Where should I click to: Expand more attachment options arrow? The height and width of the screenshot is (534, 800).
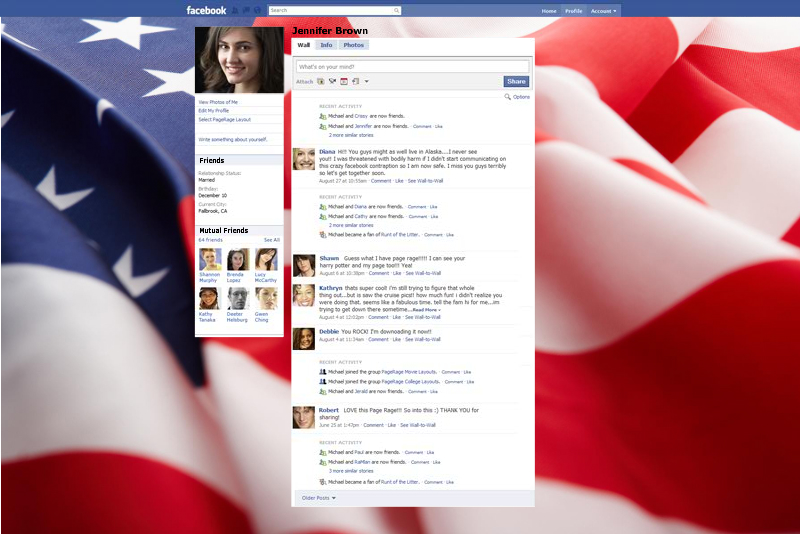(x=367, y=82)
